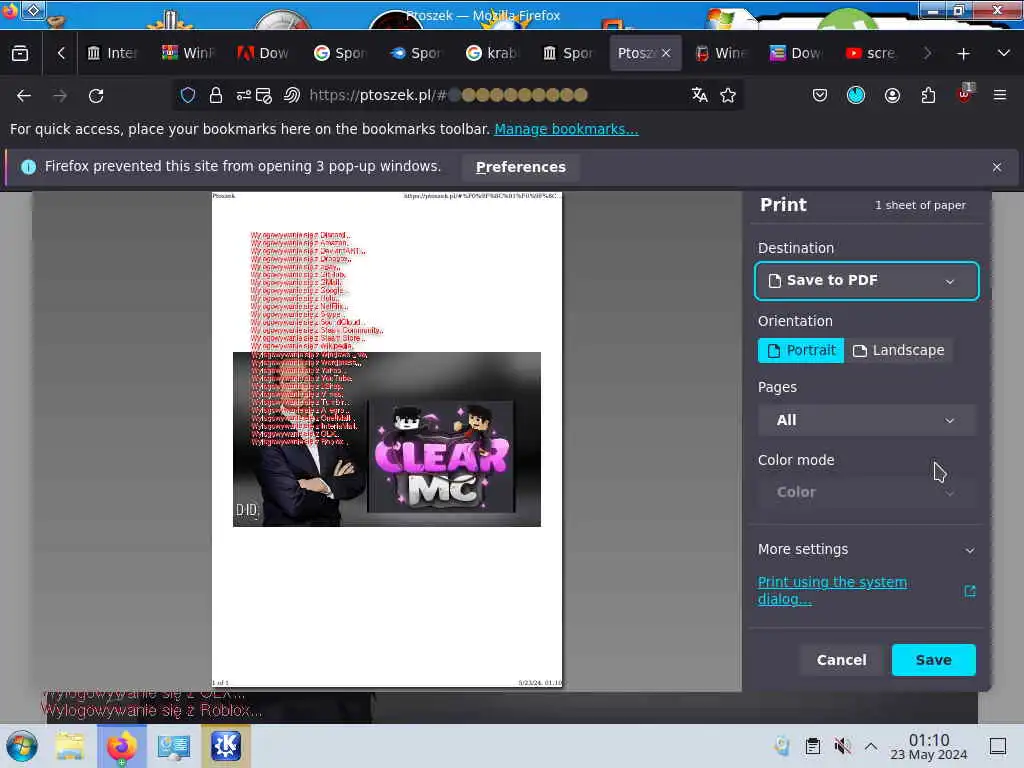List all tabs dropdown arrow
The width and height of the screenshot is (1024, 768).
[x=1004, y=54]
